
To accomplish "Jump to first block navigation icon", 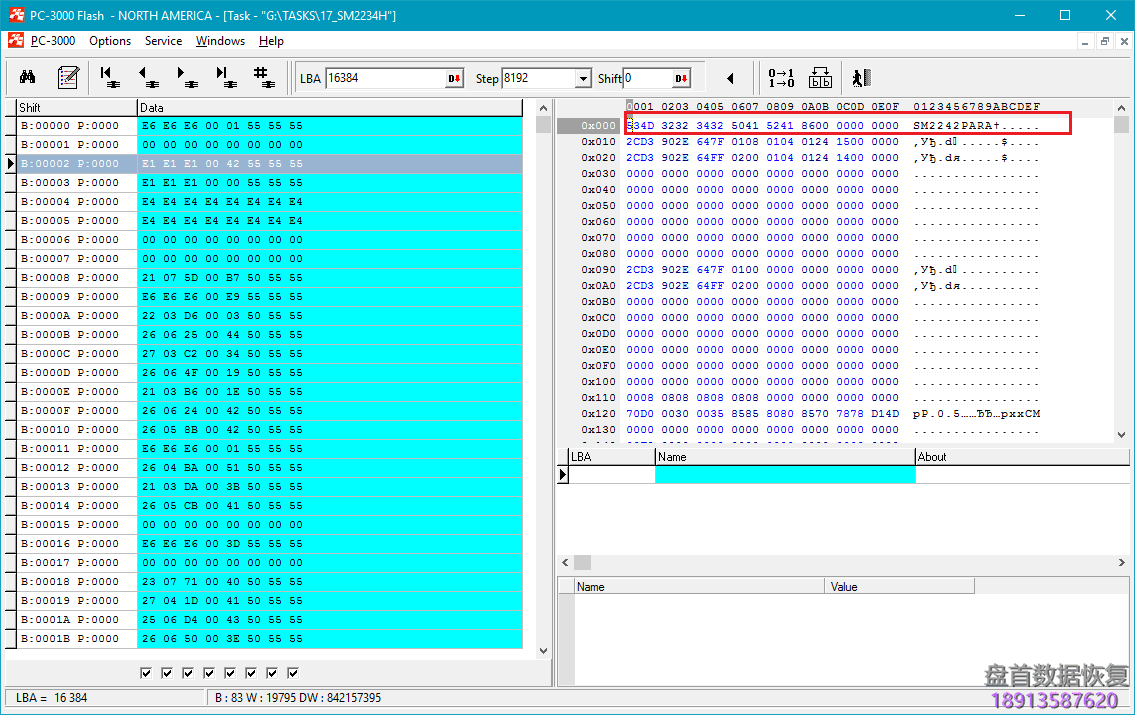I will (x=109, y=78).
